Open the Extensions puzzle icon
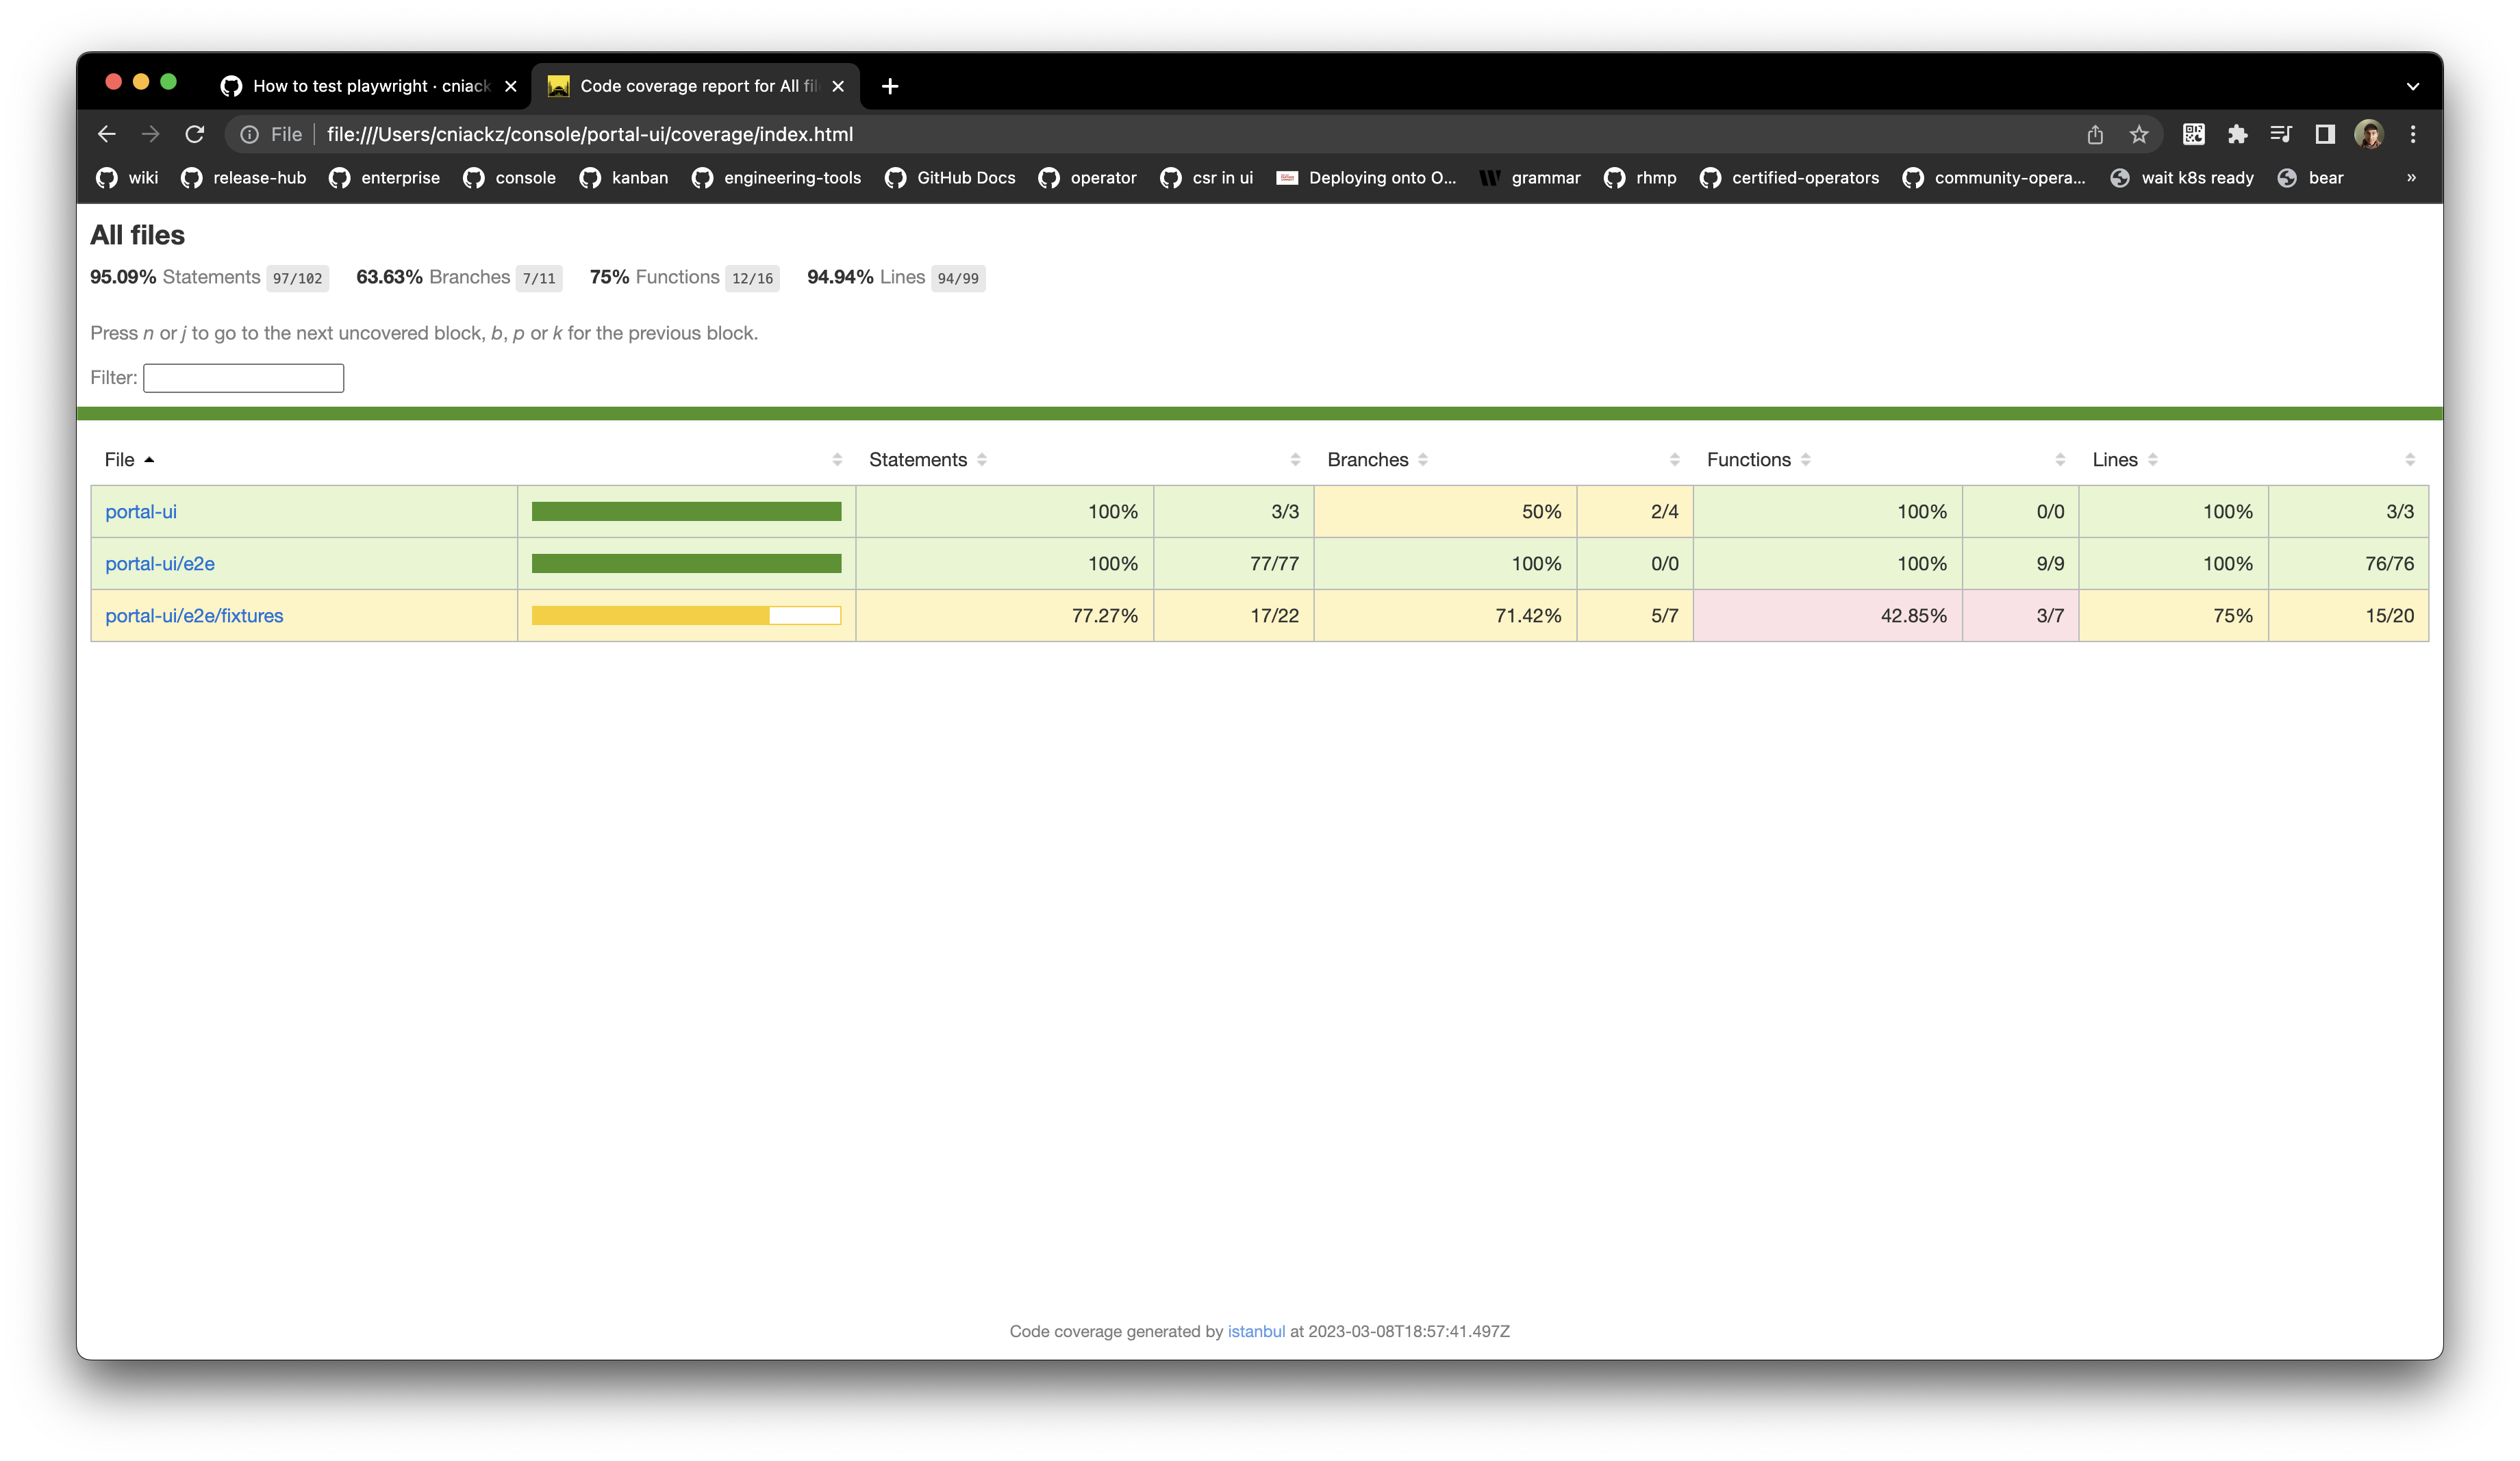 (x=2237, y=134)
